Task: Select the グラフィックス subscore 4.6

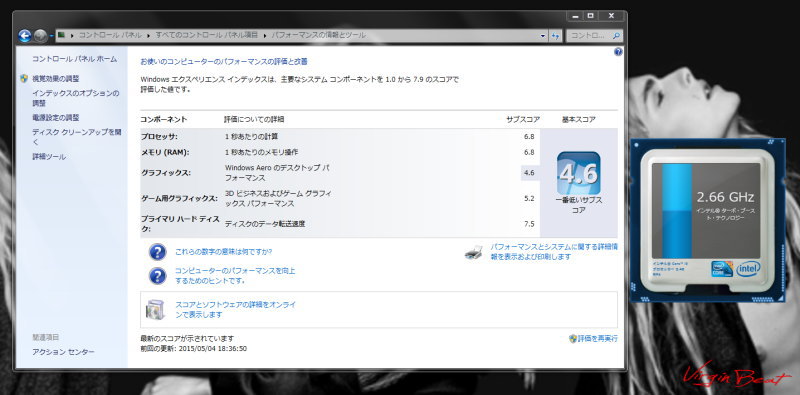Action: (x=529, y=173)
